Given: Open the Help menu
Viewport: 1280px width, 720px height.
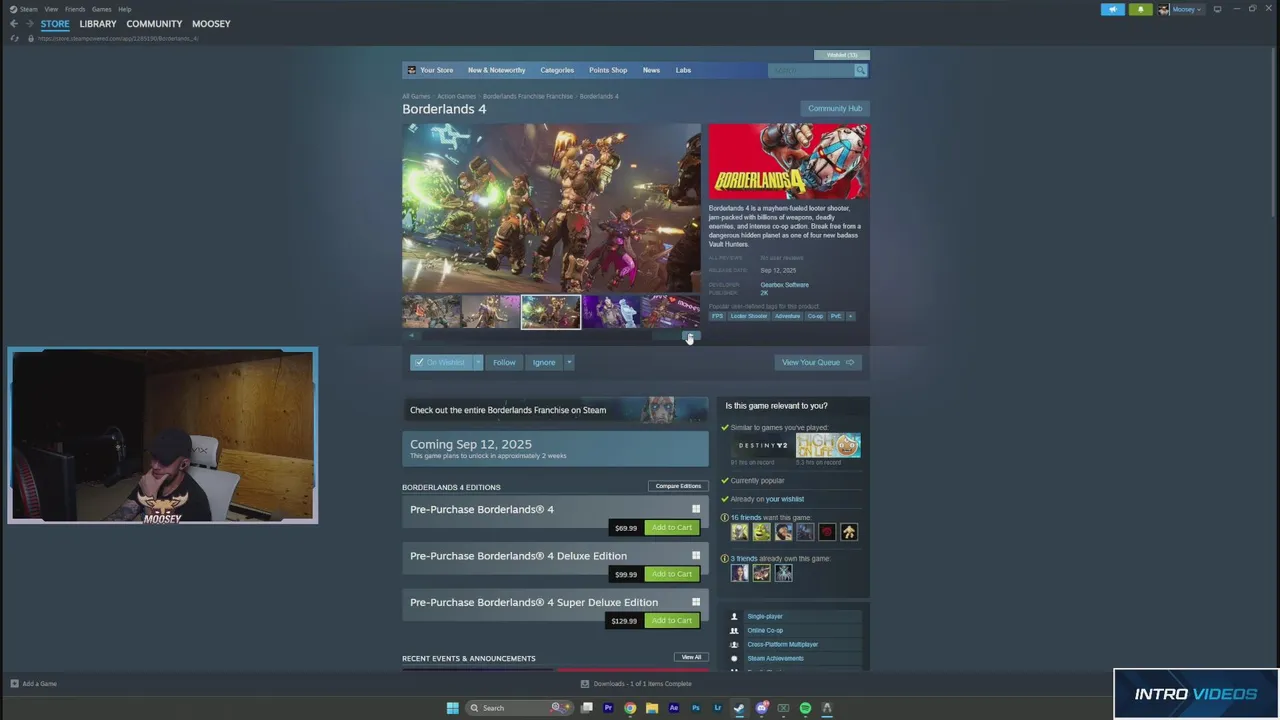Looking at the screenshot, I should point(125,9).
